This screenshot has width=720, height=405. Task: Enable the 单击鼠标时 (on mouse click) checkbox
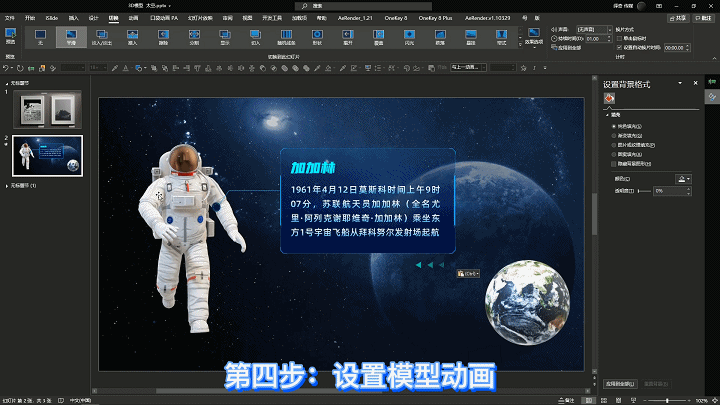pyautogui.click(x=619, y=39)
